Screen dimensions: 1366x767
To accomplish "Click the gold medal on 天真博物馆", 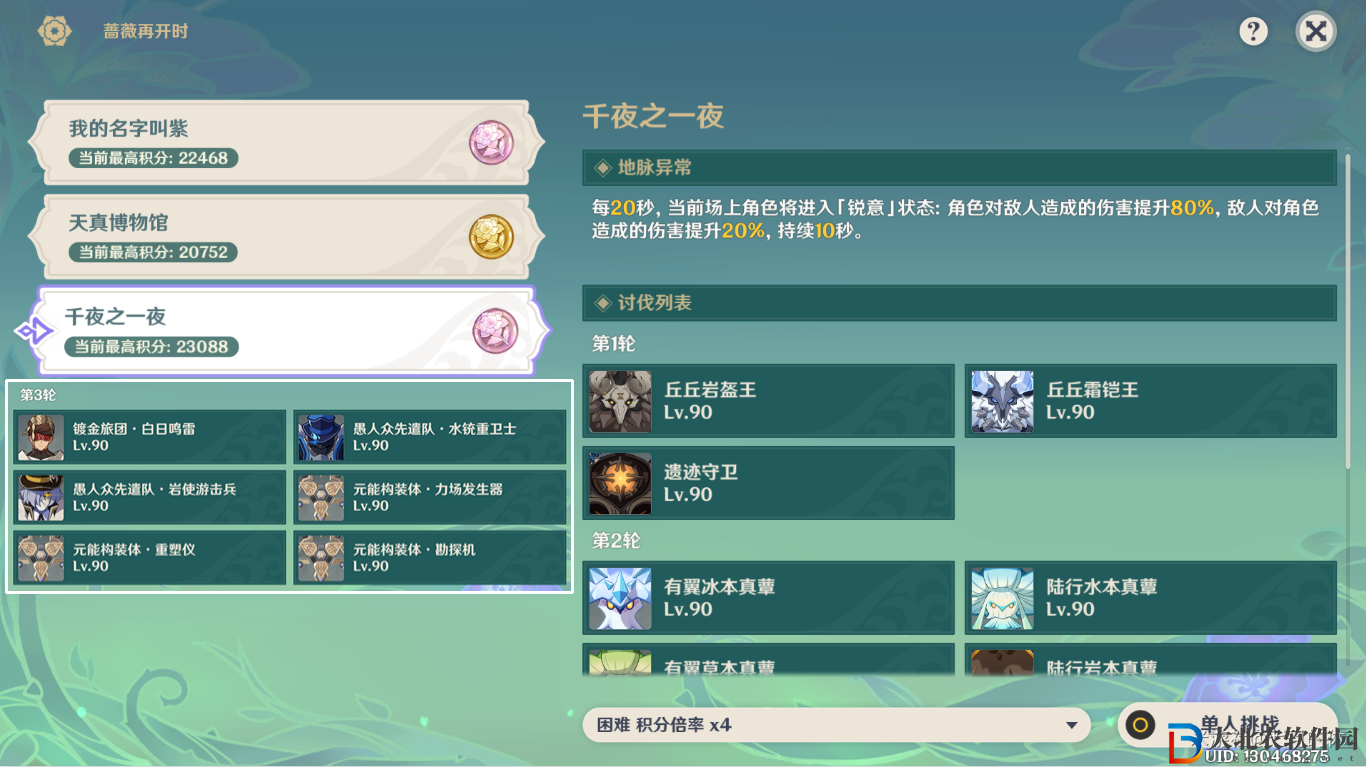I will pyautogui.click(x=492, y=237).
